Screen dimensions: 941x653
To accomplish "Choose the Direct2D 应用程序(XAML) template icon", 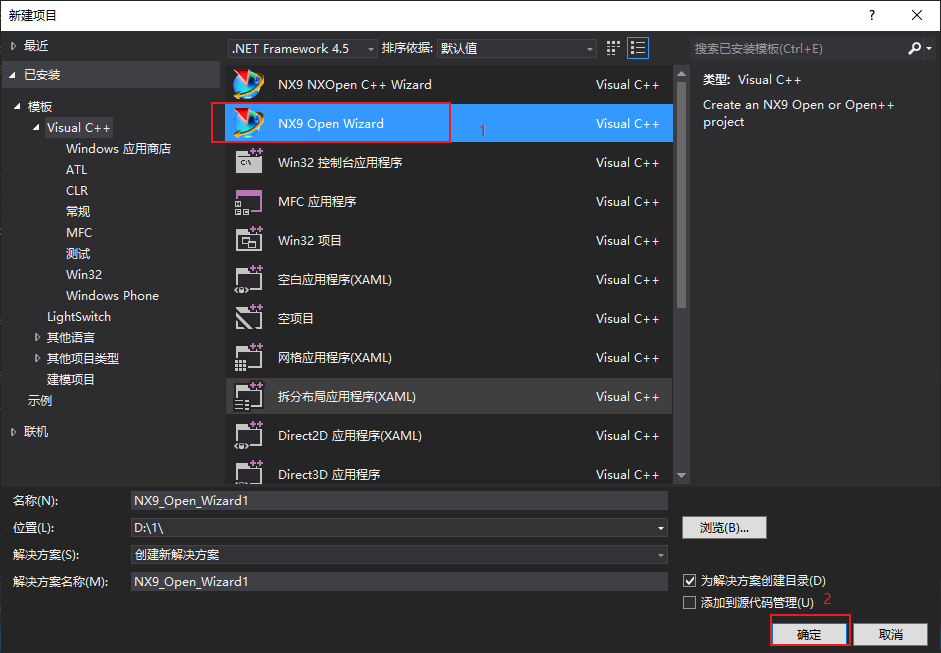I will 248,436.
